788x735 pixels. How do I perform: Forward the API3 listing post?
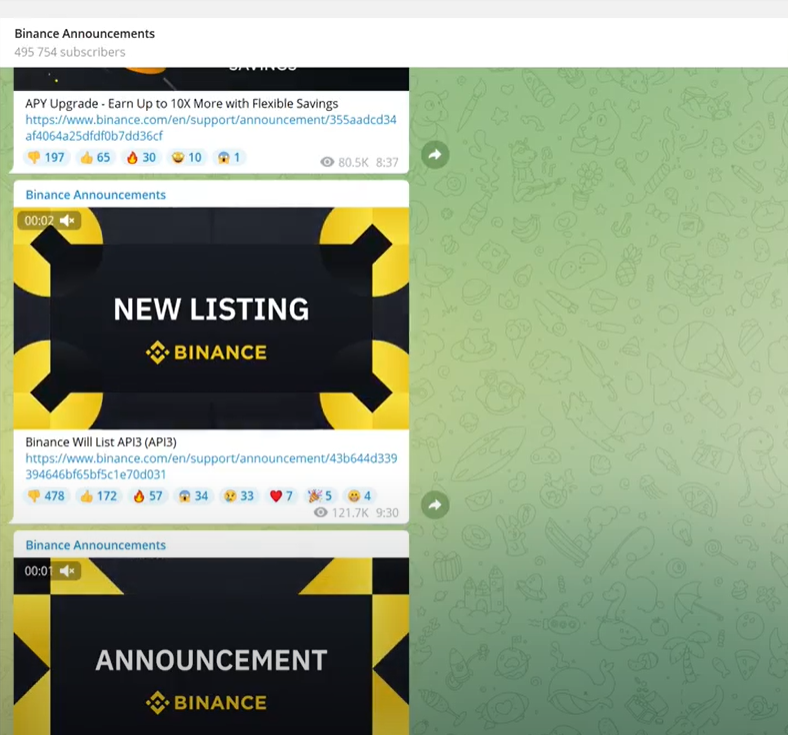pyautogui.click(x=435, y=505)
